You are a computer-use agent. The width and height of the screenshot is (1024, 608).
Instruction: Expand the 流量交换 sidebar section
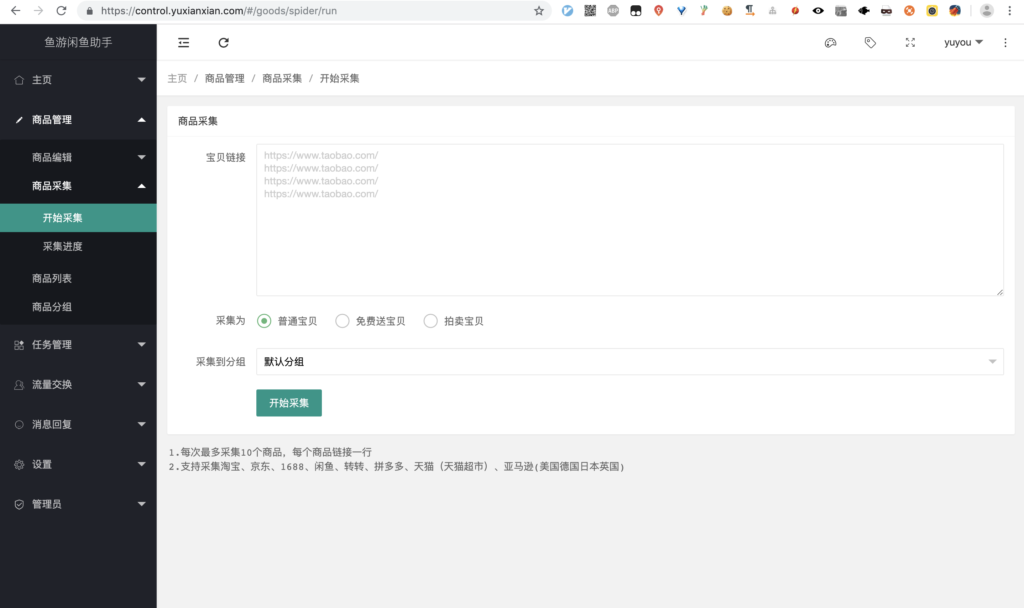pyautogui.click(x=78, y=384)
